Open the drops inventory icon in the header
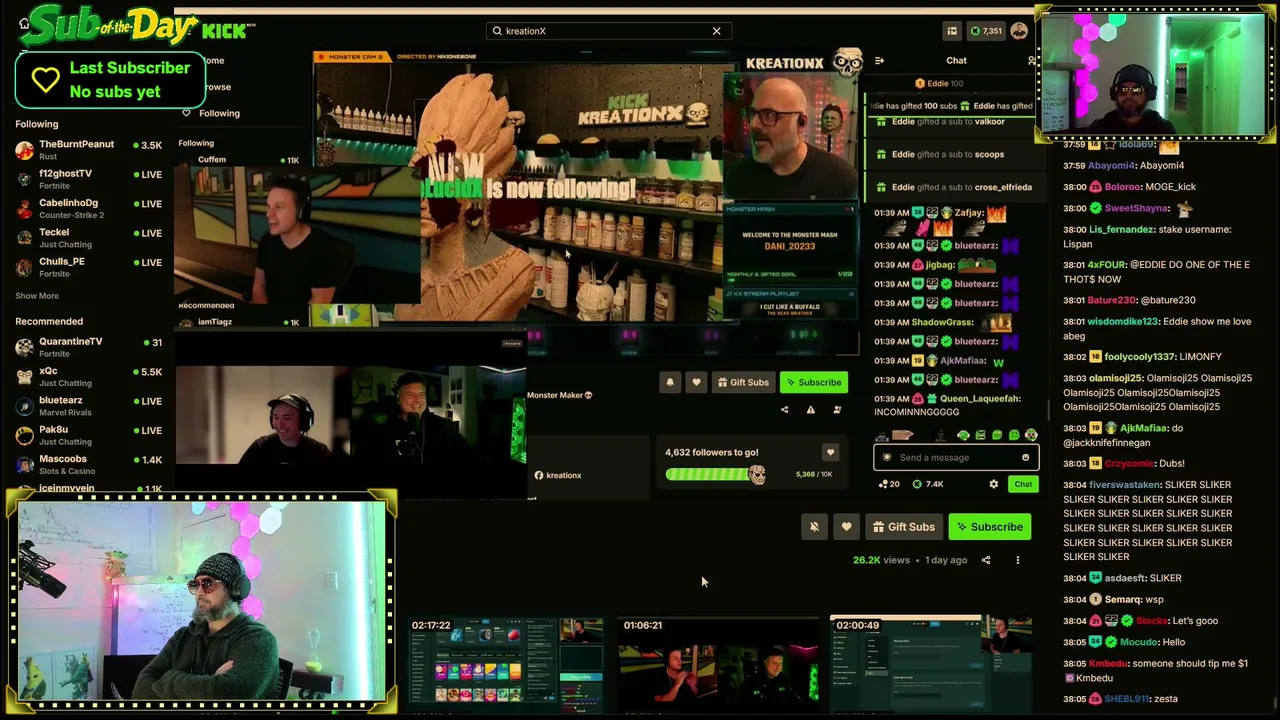Screen dimensions: 1280x720 coord(952,31)
